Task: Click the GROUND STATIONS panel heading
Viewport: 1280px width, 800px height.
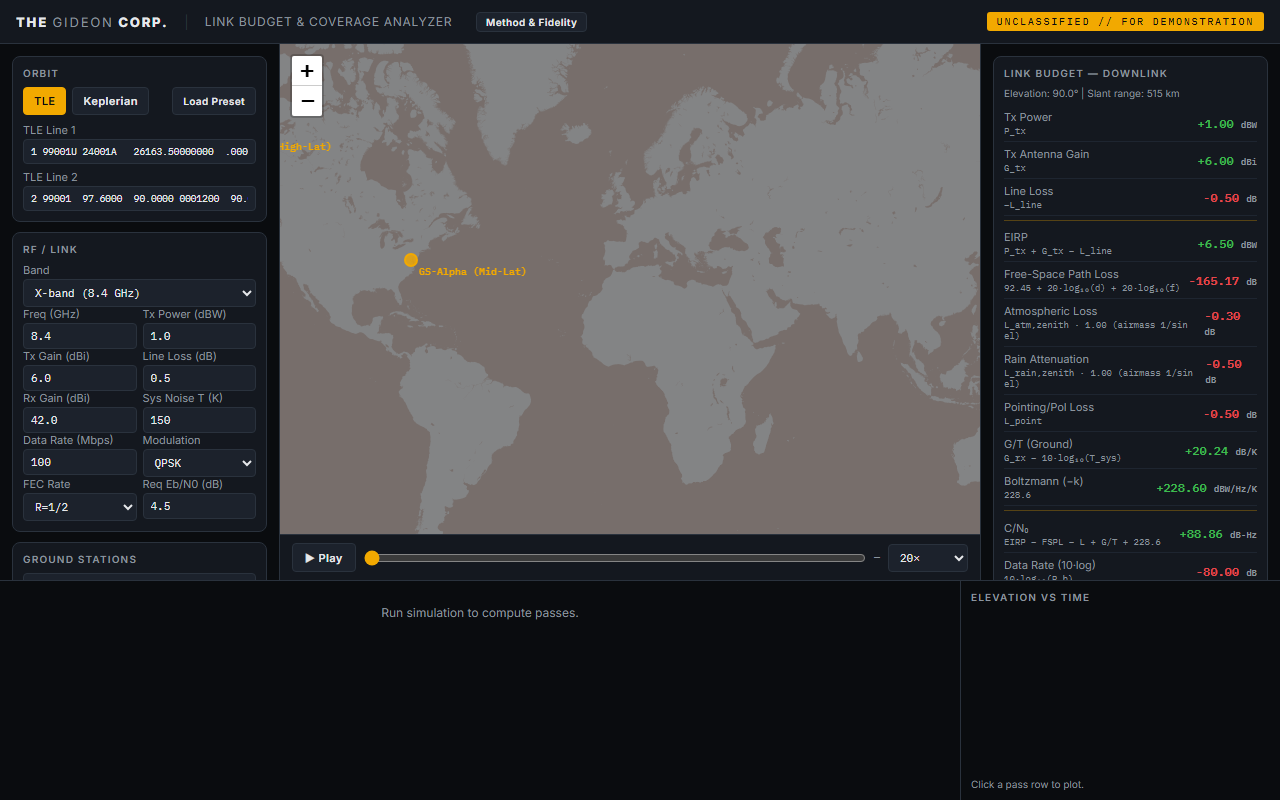Action: [80, 559]
